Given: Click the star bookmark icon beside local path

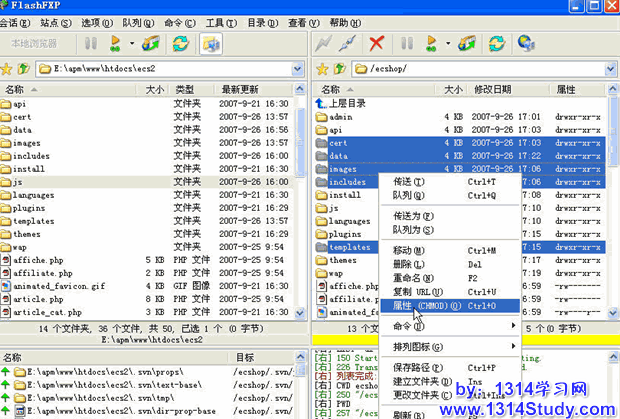Looking at the screenshot, I should [7, 69].
